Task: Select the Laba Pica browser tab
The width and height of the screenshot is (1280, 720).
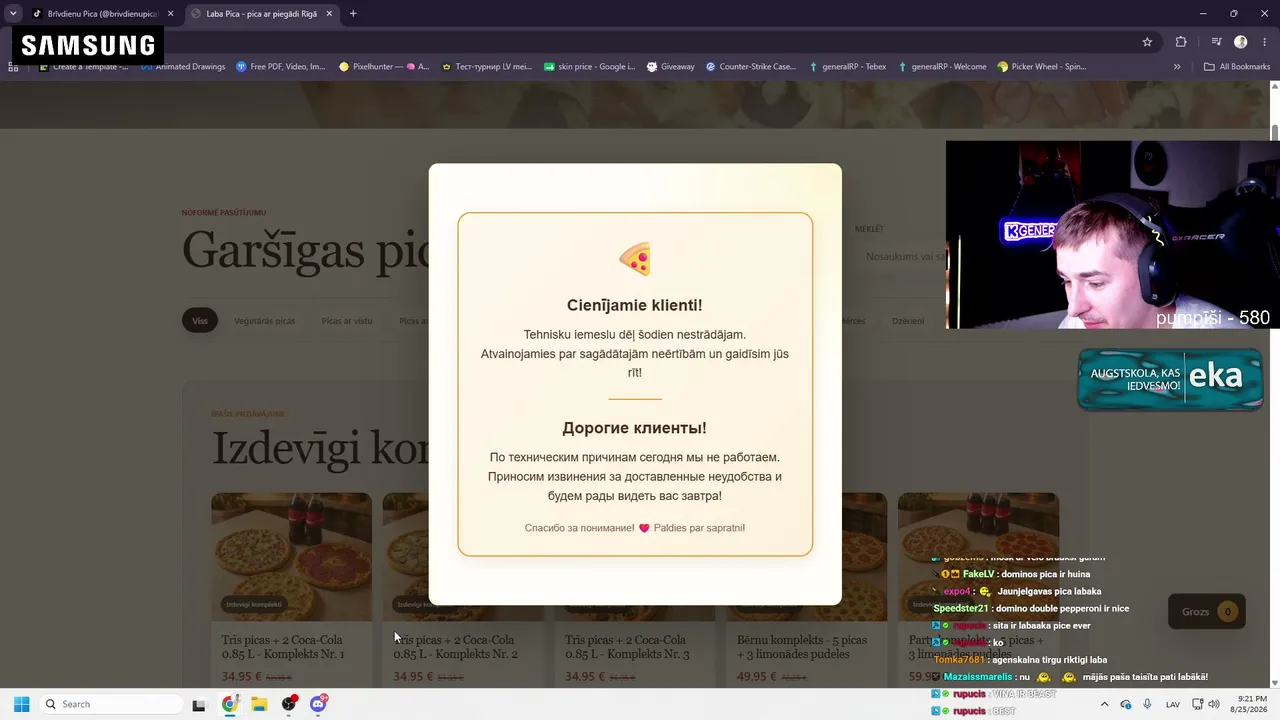Action: click(262, 14)
